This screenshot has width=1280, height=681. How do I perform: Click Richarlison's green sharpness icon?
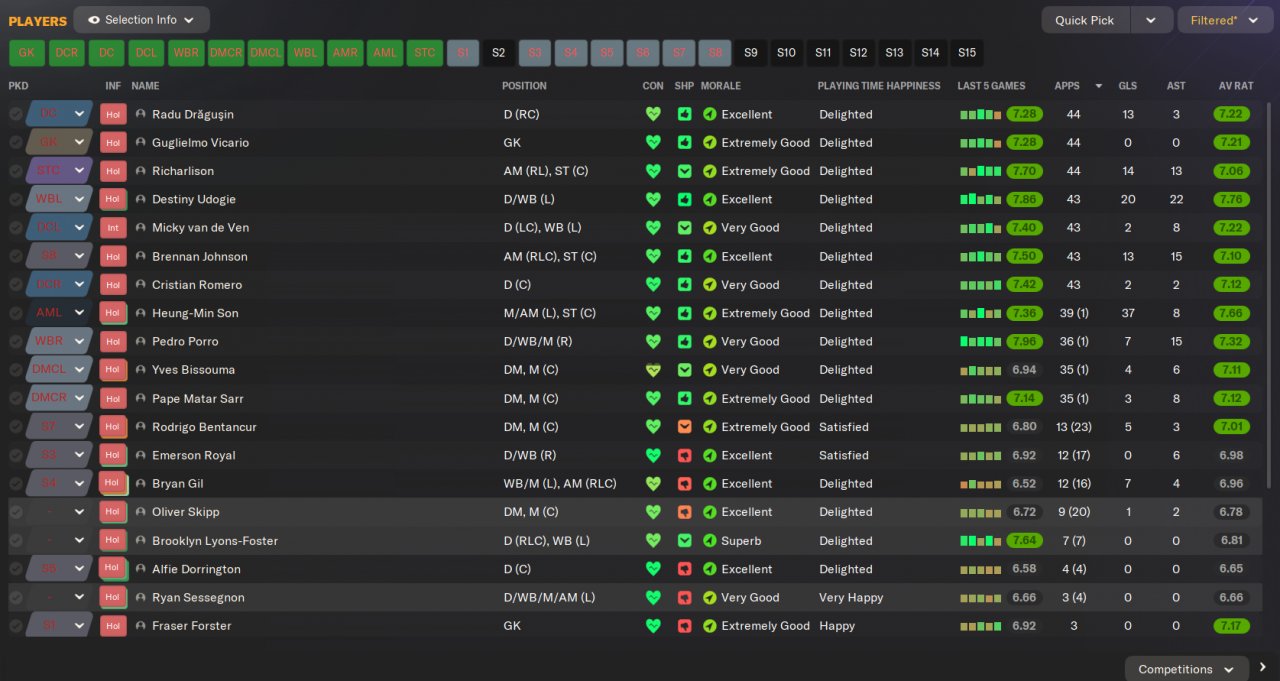point(684,171)
